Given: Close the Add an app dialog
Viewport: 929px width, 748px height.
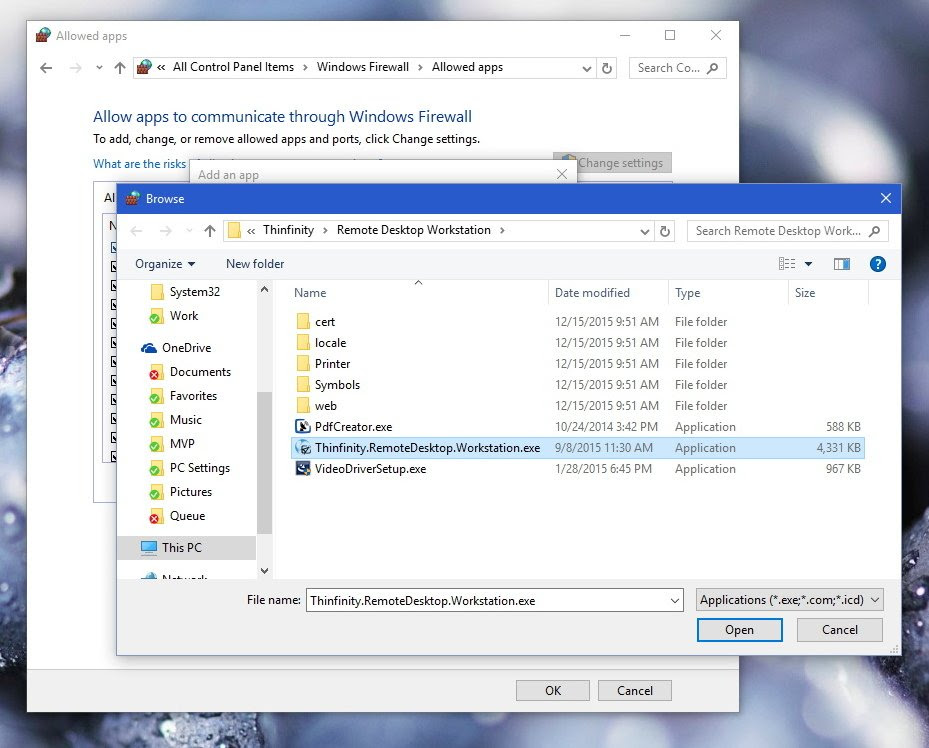Looking at the screenshot, I should tap(562, 174).
